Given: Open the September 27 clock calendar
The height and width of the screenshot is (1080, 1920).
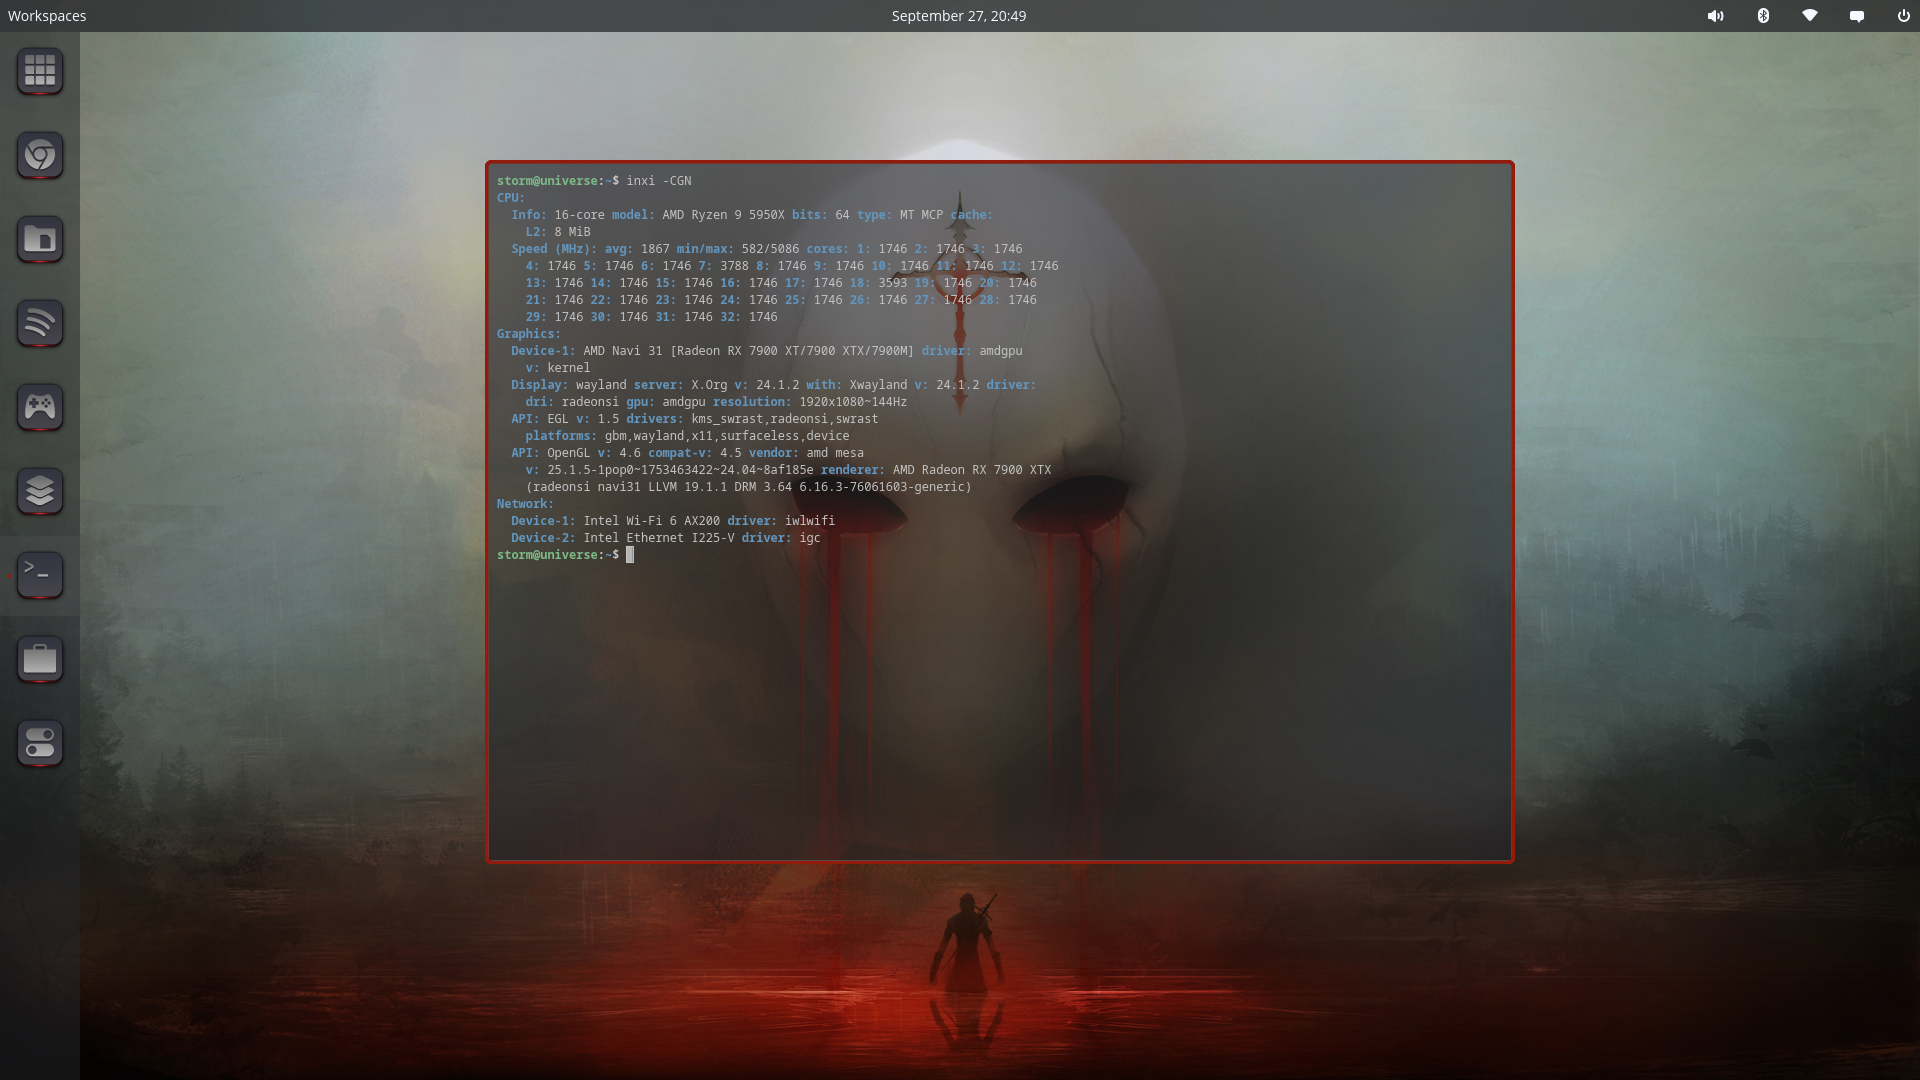Looking at the screenshot, I should coord(958,16).
